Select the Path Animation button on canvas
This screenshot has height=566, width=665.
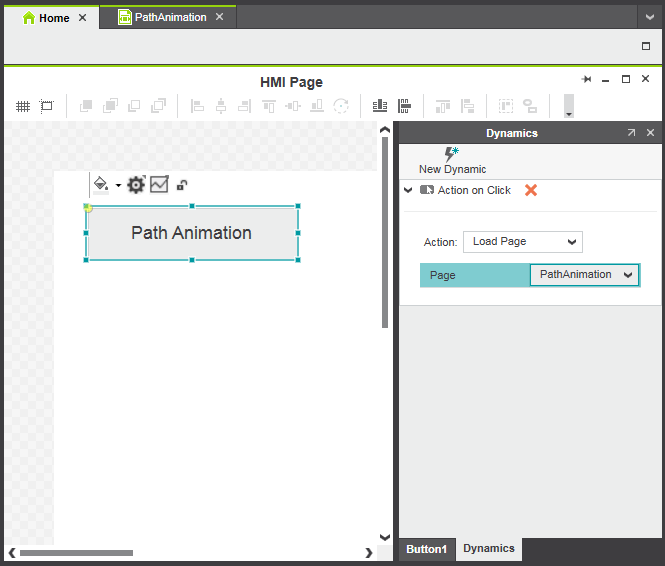coord(192,233)
